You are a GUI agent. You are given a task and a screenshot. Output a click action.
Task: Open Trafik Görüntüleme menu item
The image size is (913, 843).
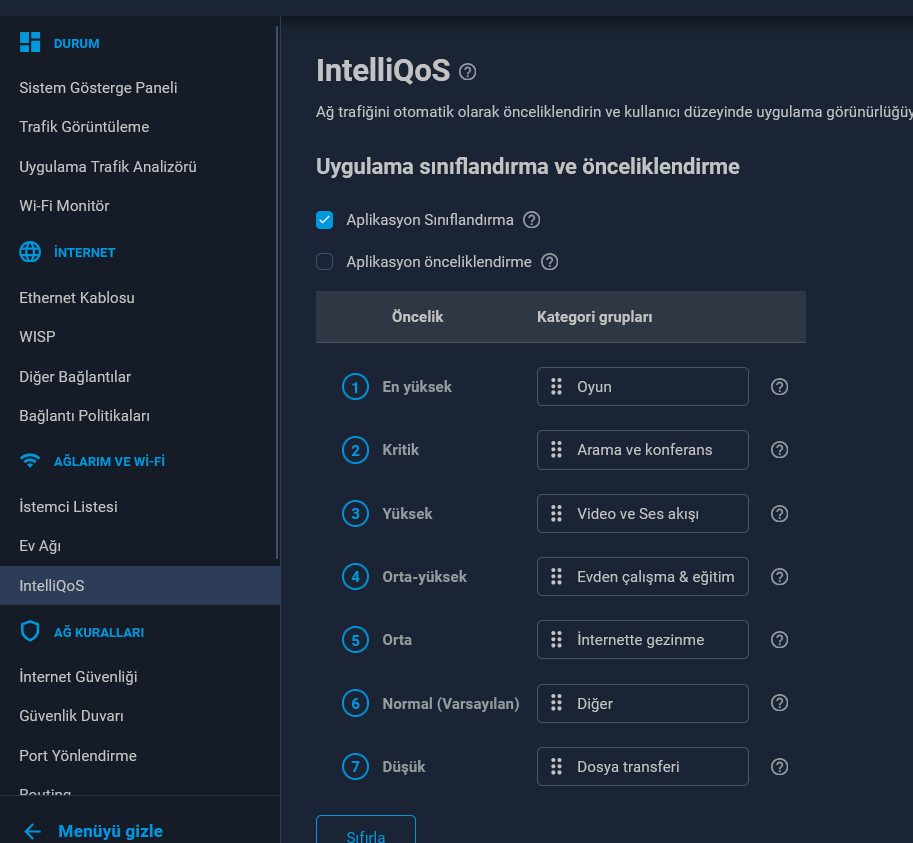click(x=84, y=126)
